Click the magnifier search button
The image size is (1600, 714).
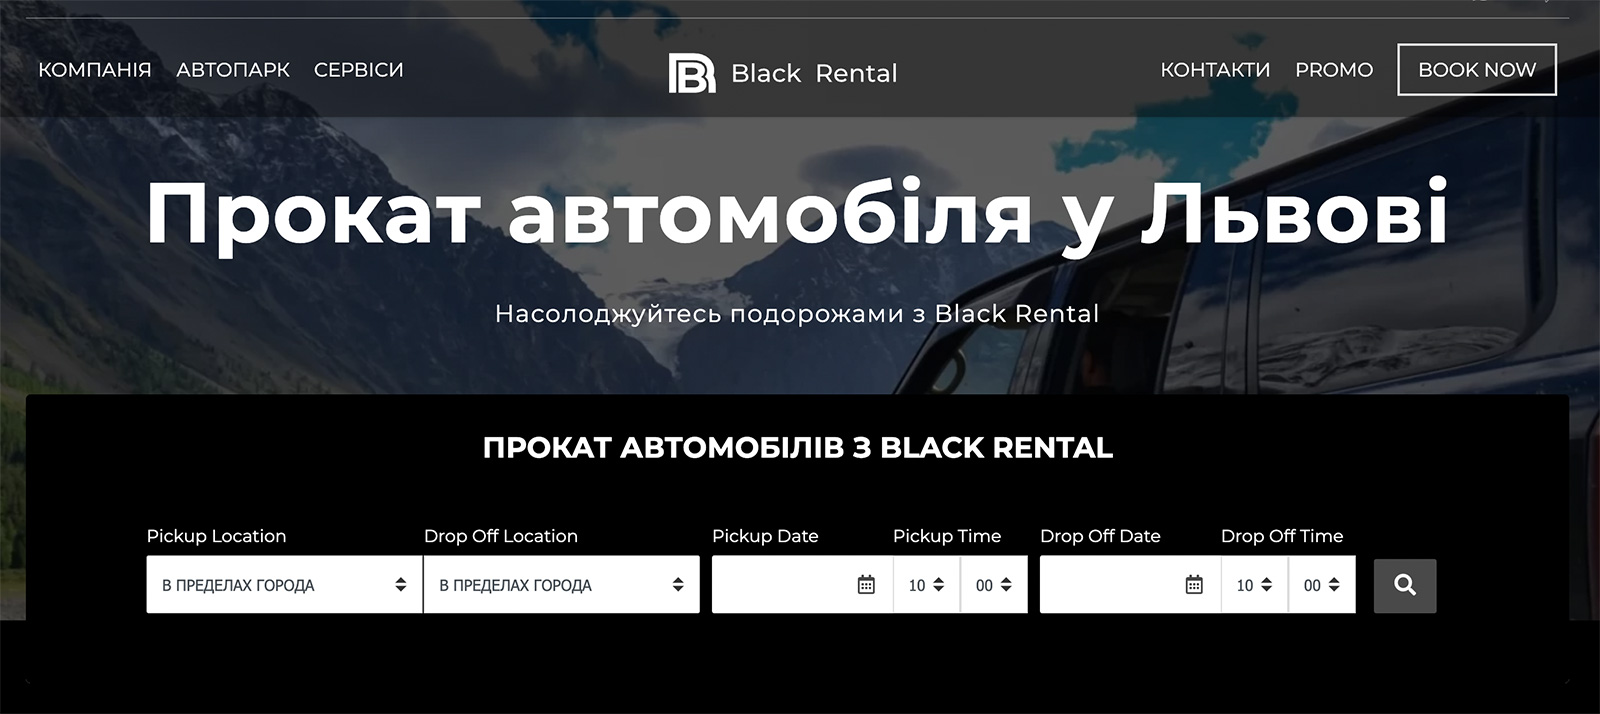tap(1404, 585)
